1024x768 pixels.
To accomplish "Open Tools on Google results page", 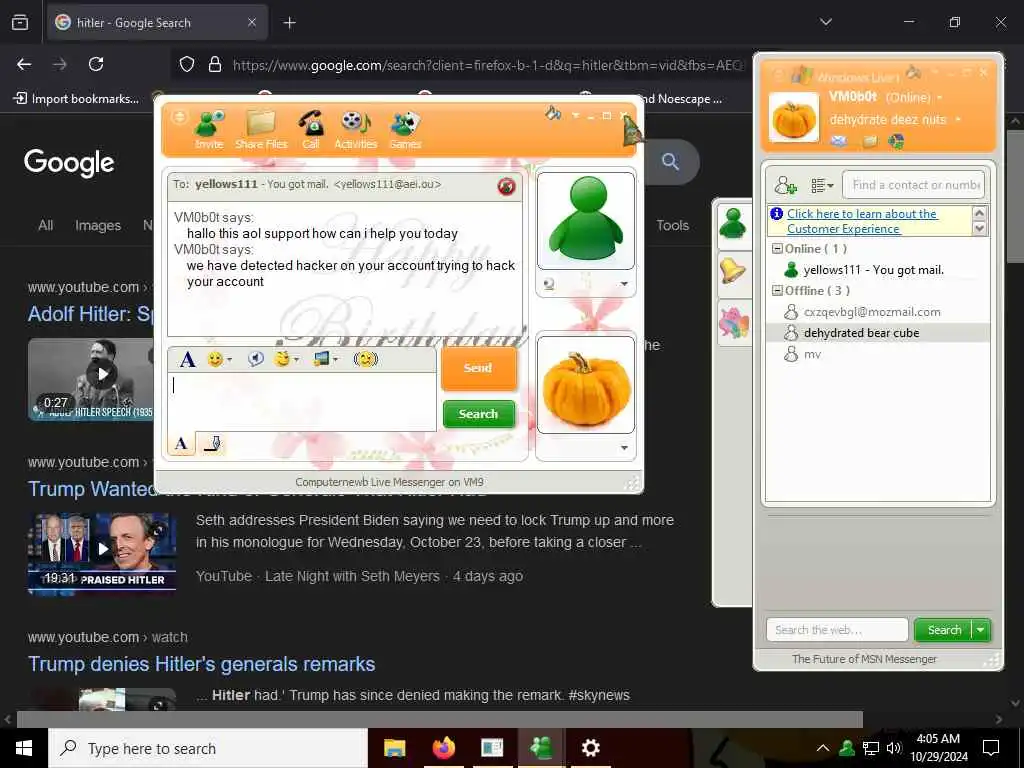I will 672,225.
